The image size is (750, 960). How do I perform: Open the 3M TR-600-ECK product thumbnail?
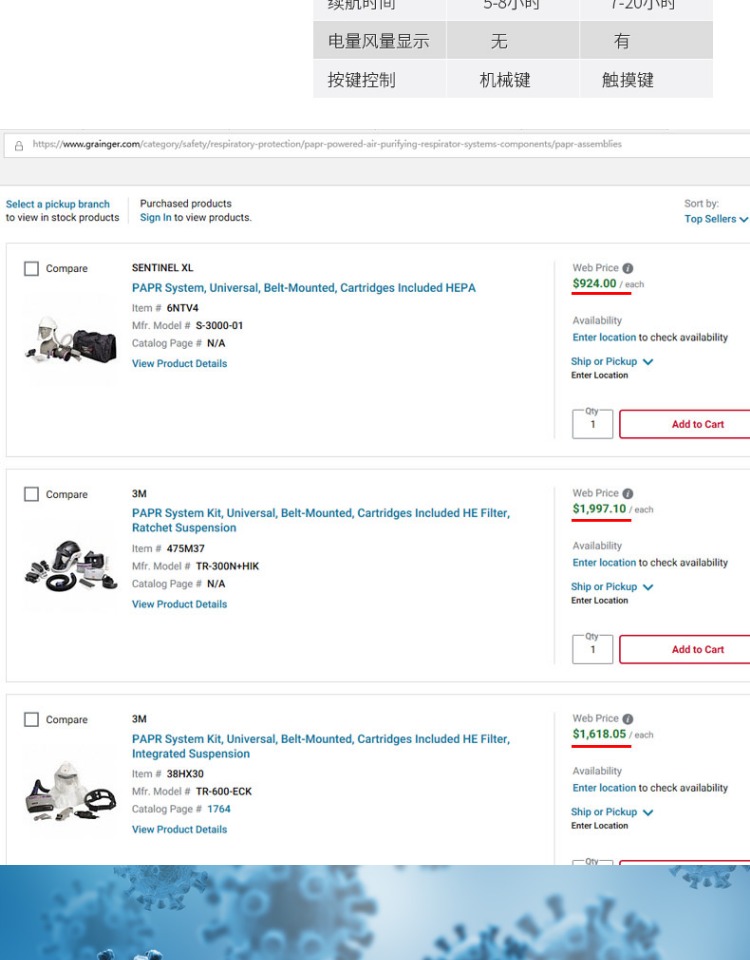coord(71,792)
